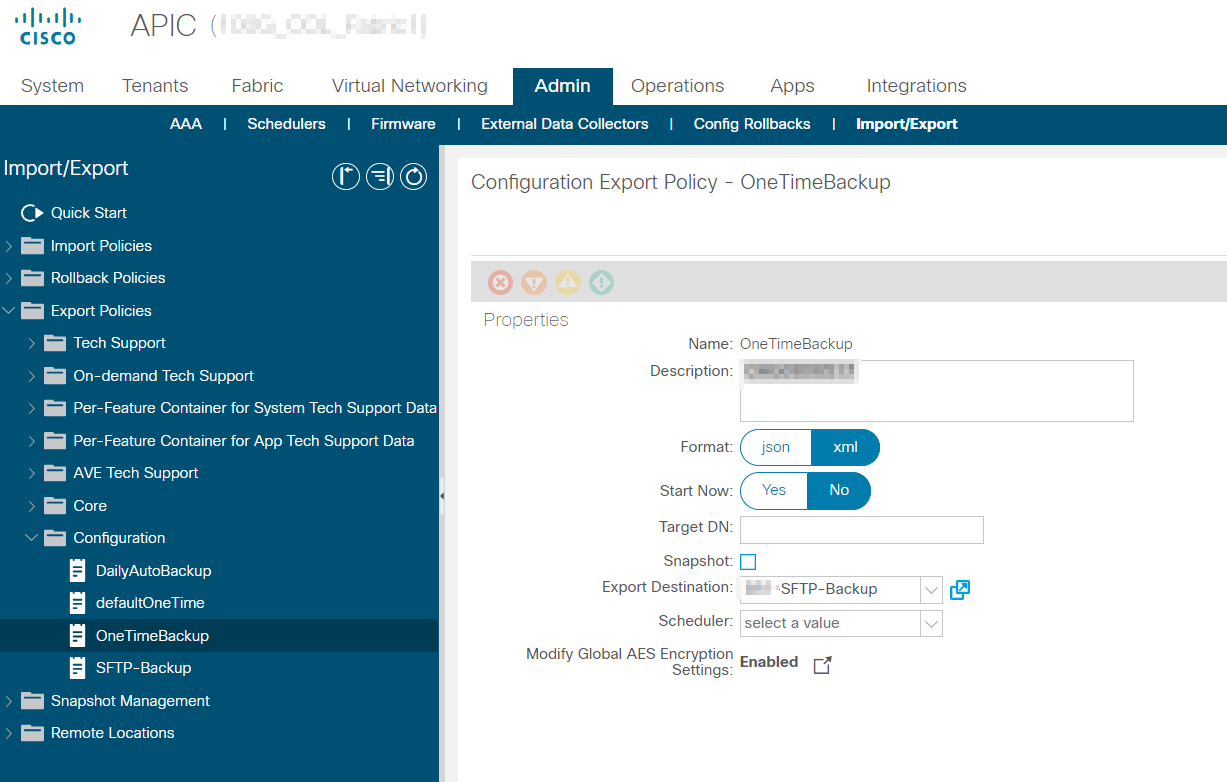Expand the Import Policies tree node

click(9, 246)
